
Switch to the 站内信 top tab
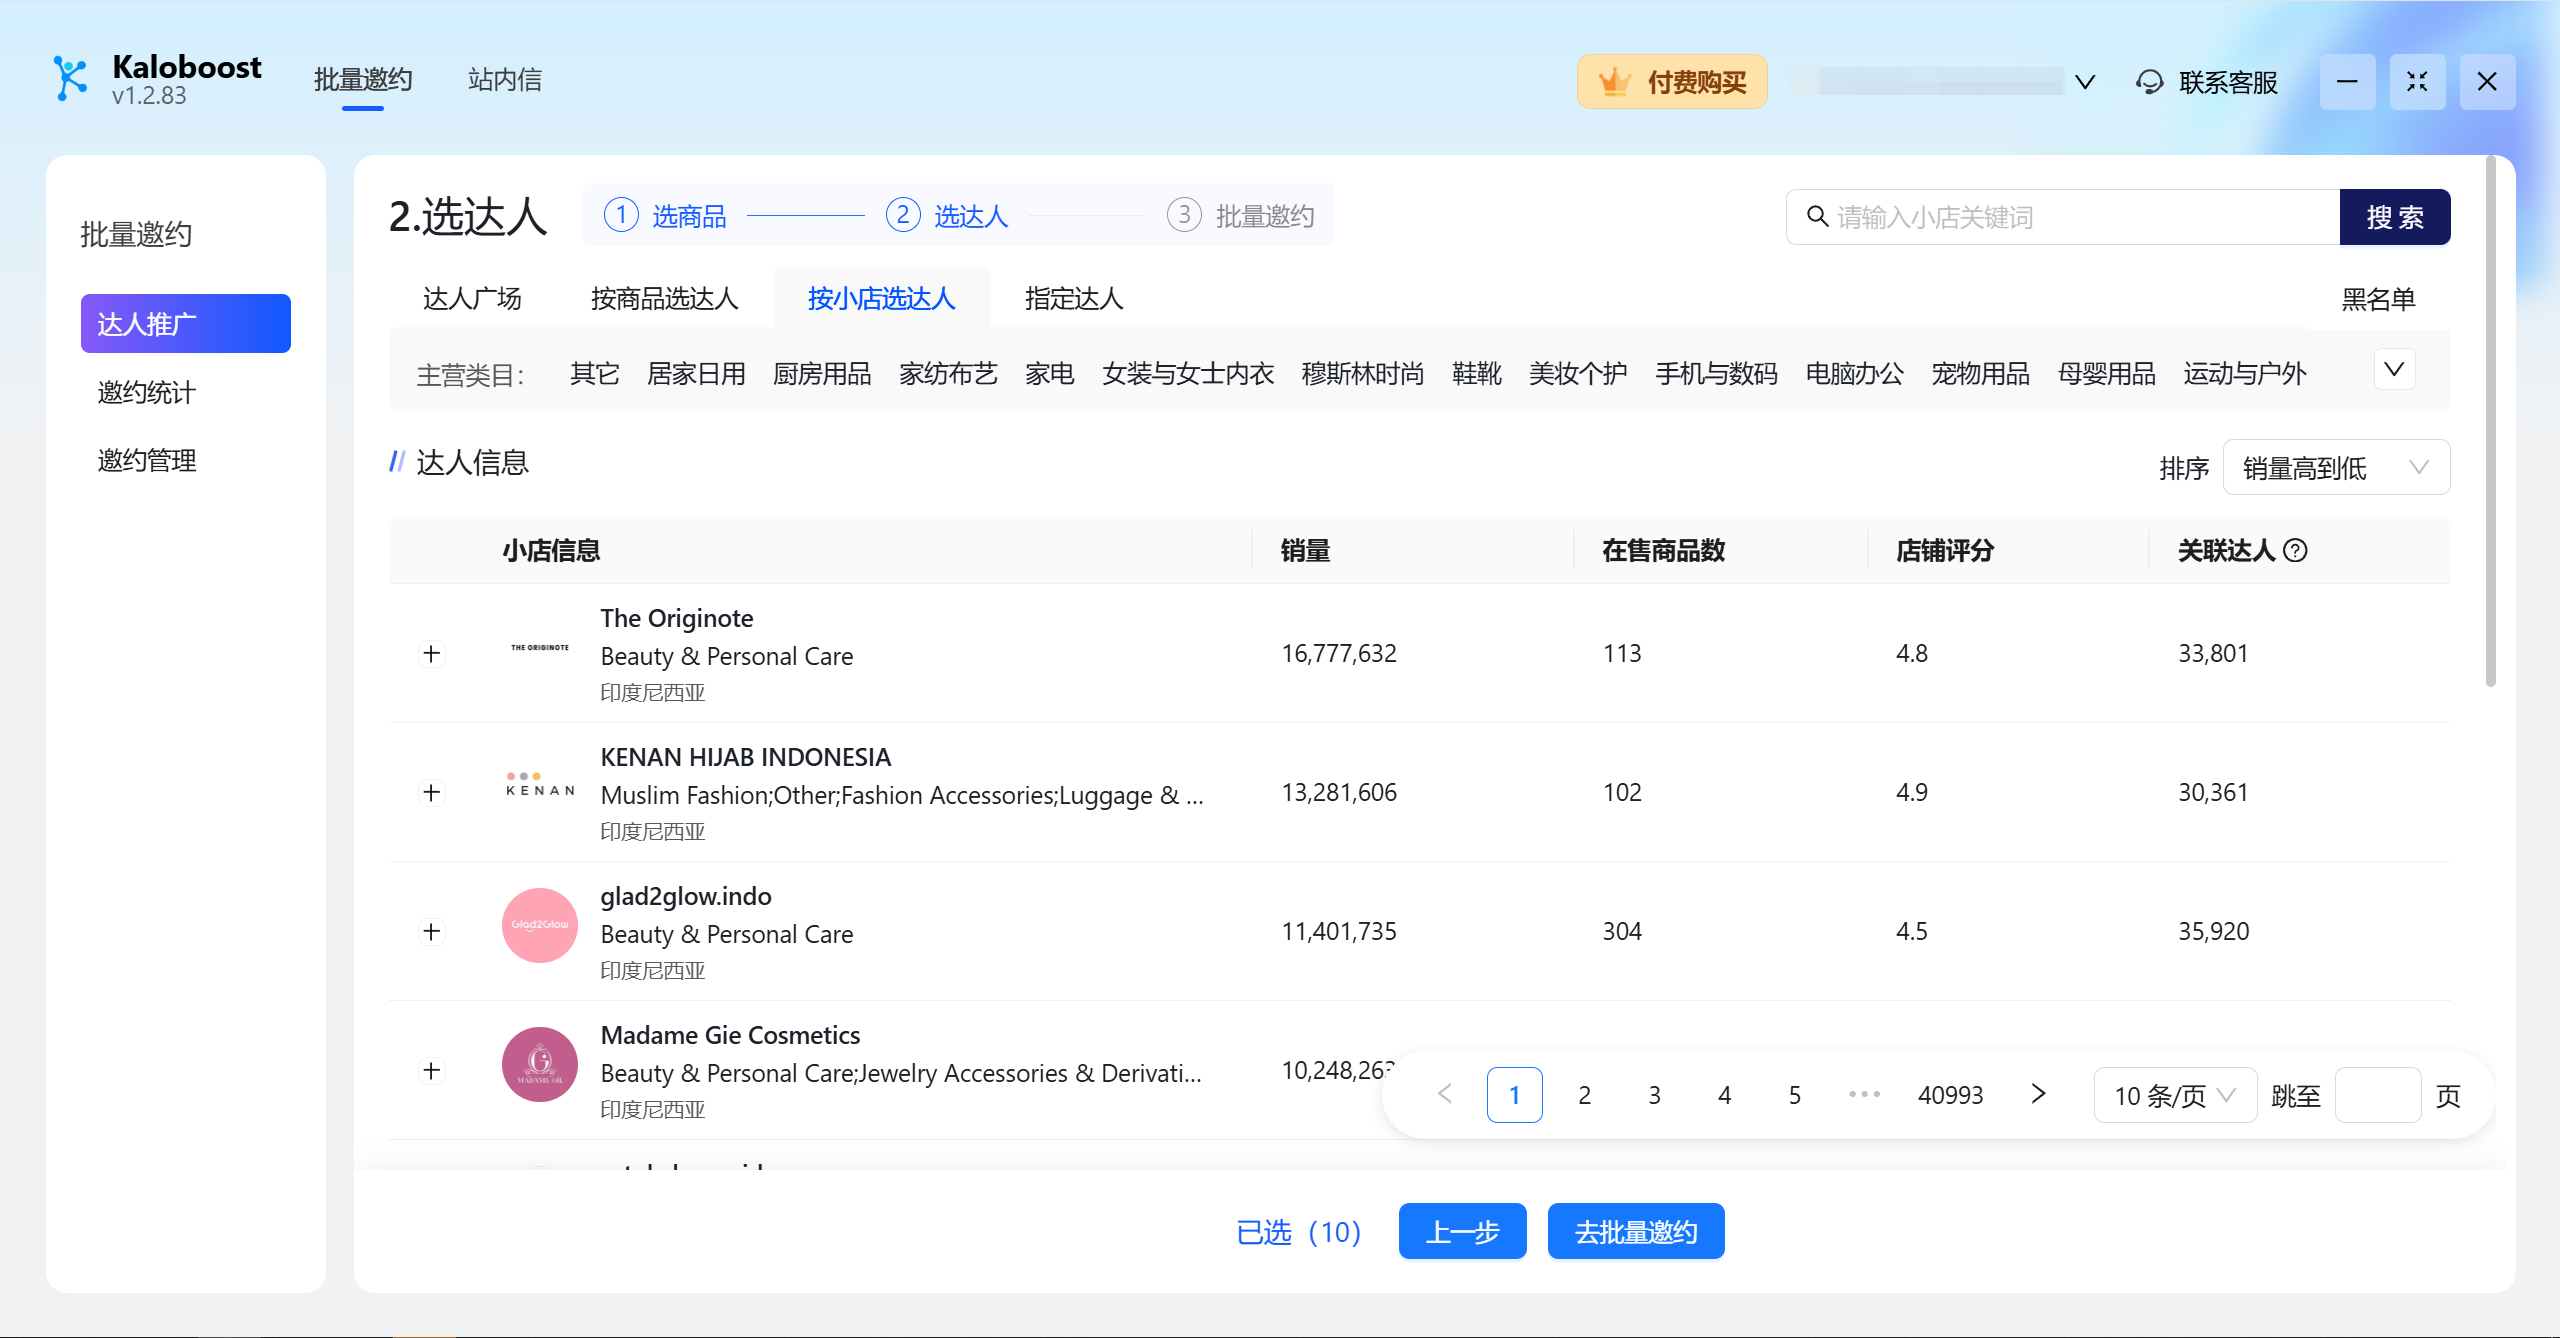point(505,80)
